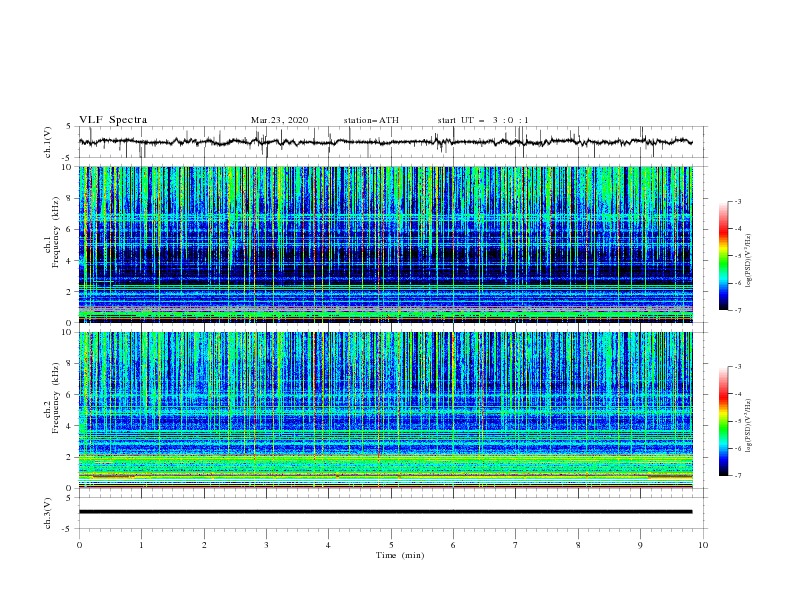The height and width of the screenshot is (612, 792).
Task: Click the ch.1 spectrogram color scale bar
Action: pyautogui.click(x=723, y=255)
